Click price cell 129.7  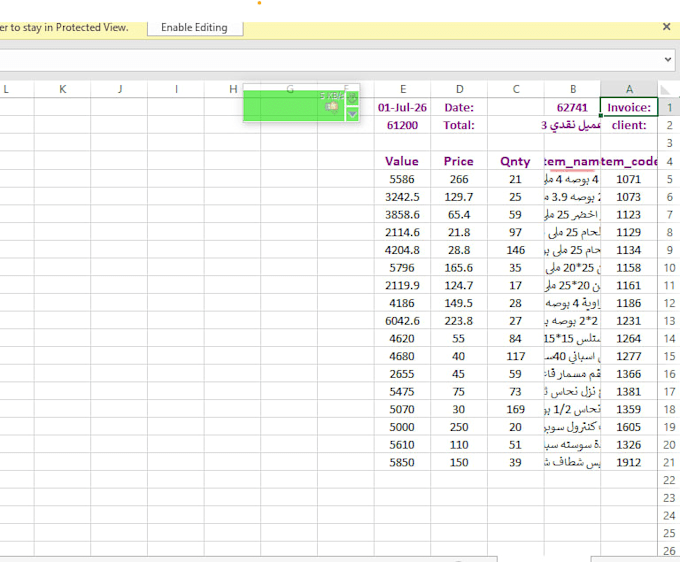point(459,197)
